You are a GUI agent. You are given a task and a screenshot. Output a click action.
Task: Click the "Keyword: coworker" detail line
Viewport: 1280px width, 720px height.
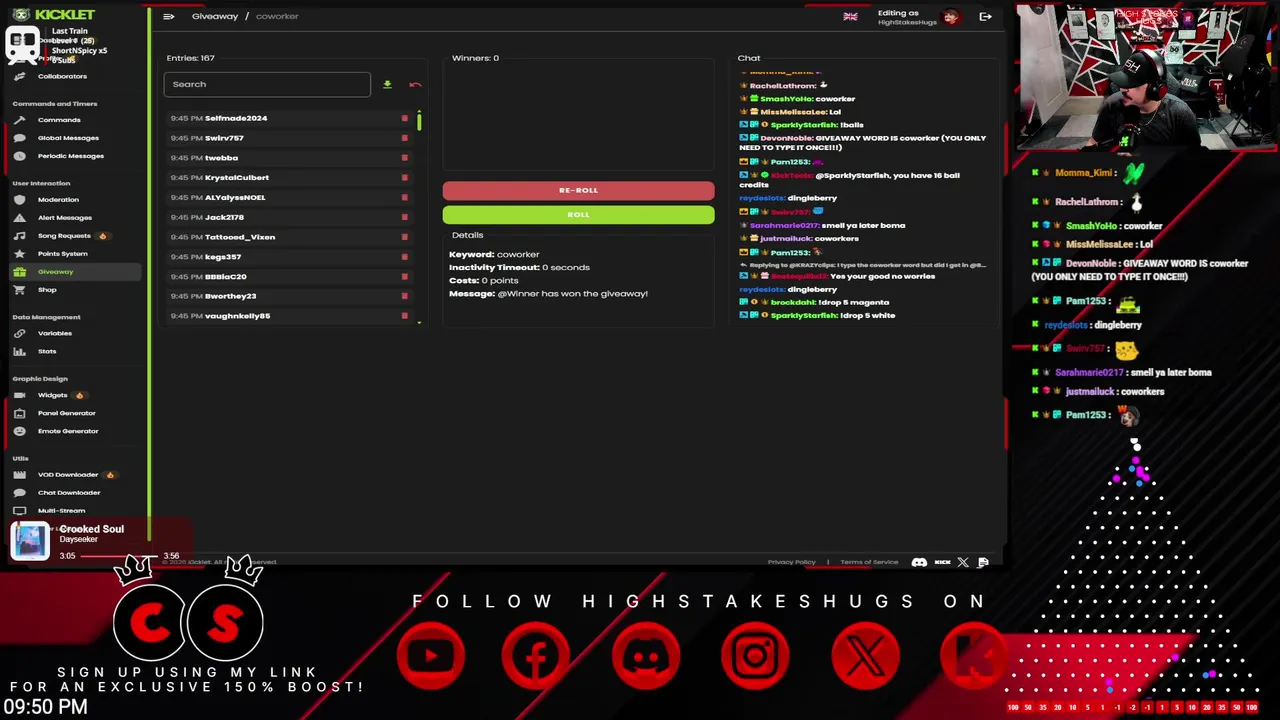(x=494, y=254)
